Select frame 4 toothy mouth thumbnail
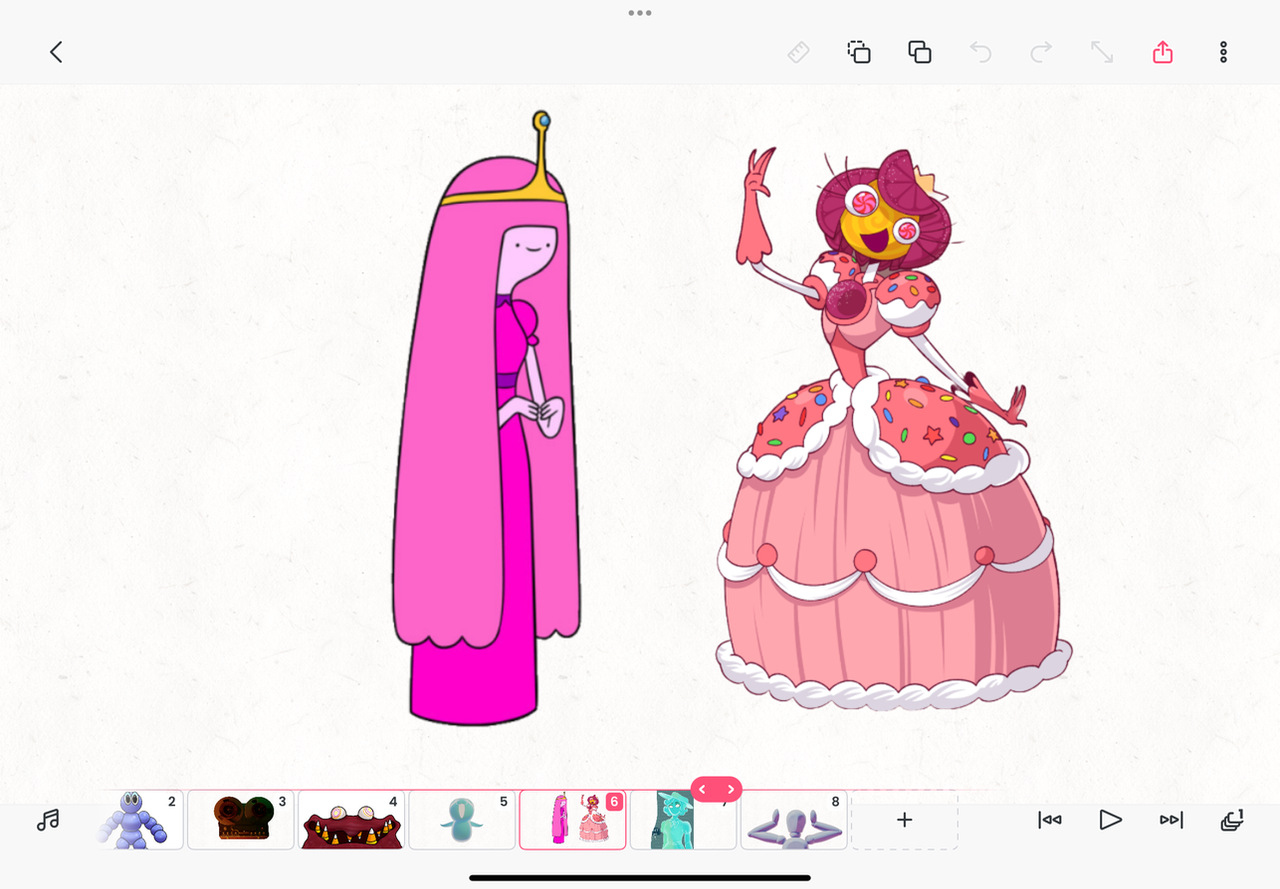The image size is (1280, 889). pos(352,820)
